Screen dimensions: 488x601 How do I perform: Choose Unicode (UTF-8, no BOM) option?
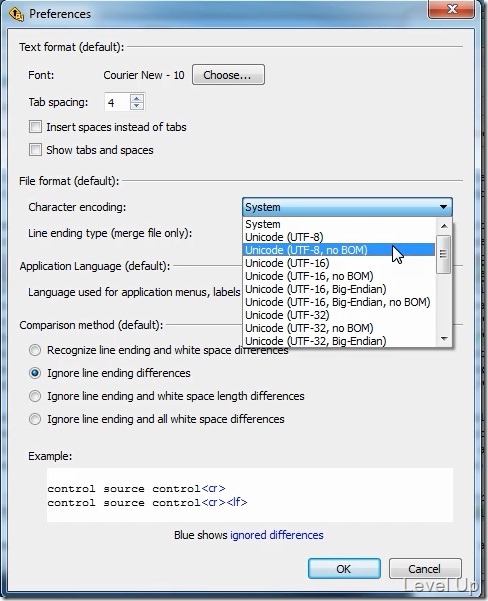pyautogui.click(x=339, y=250)
